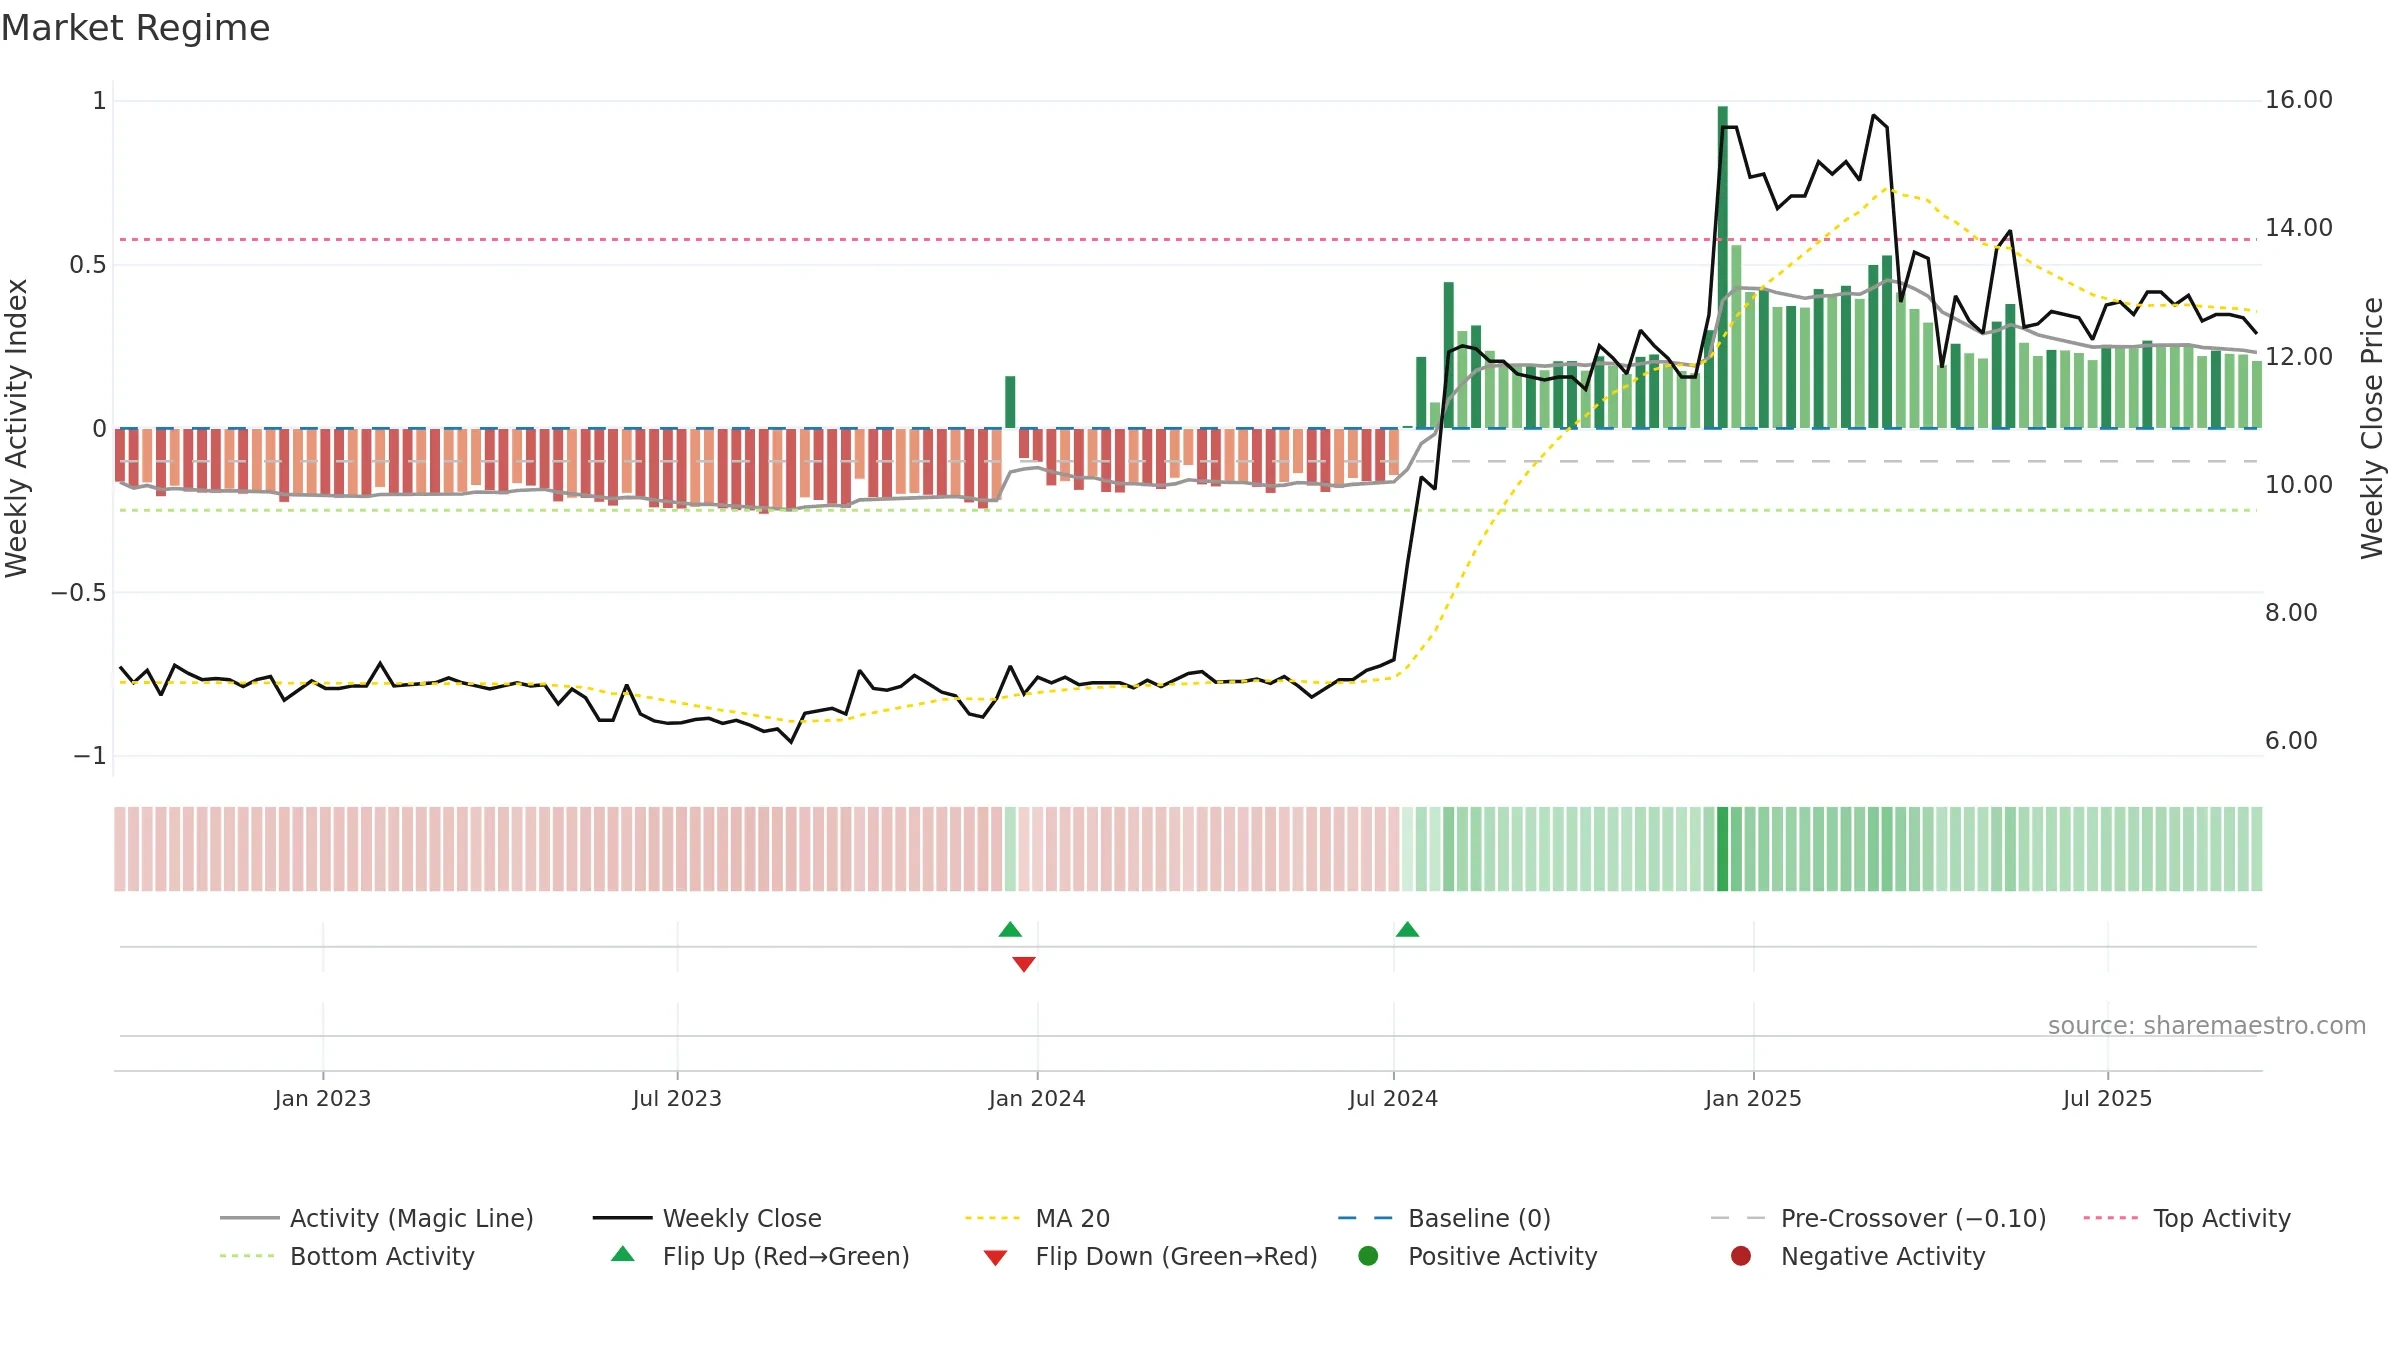
Task: Click the −0.5 activity index label
Action: [78, 593]
